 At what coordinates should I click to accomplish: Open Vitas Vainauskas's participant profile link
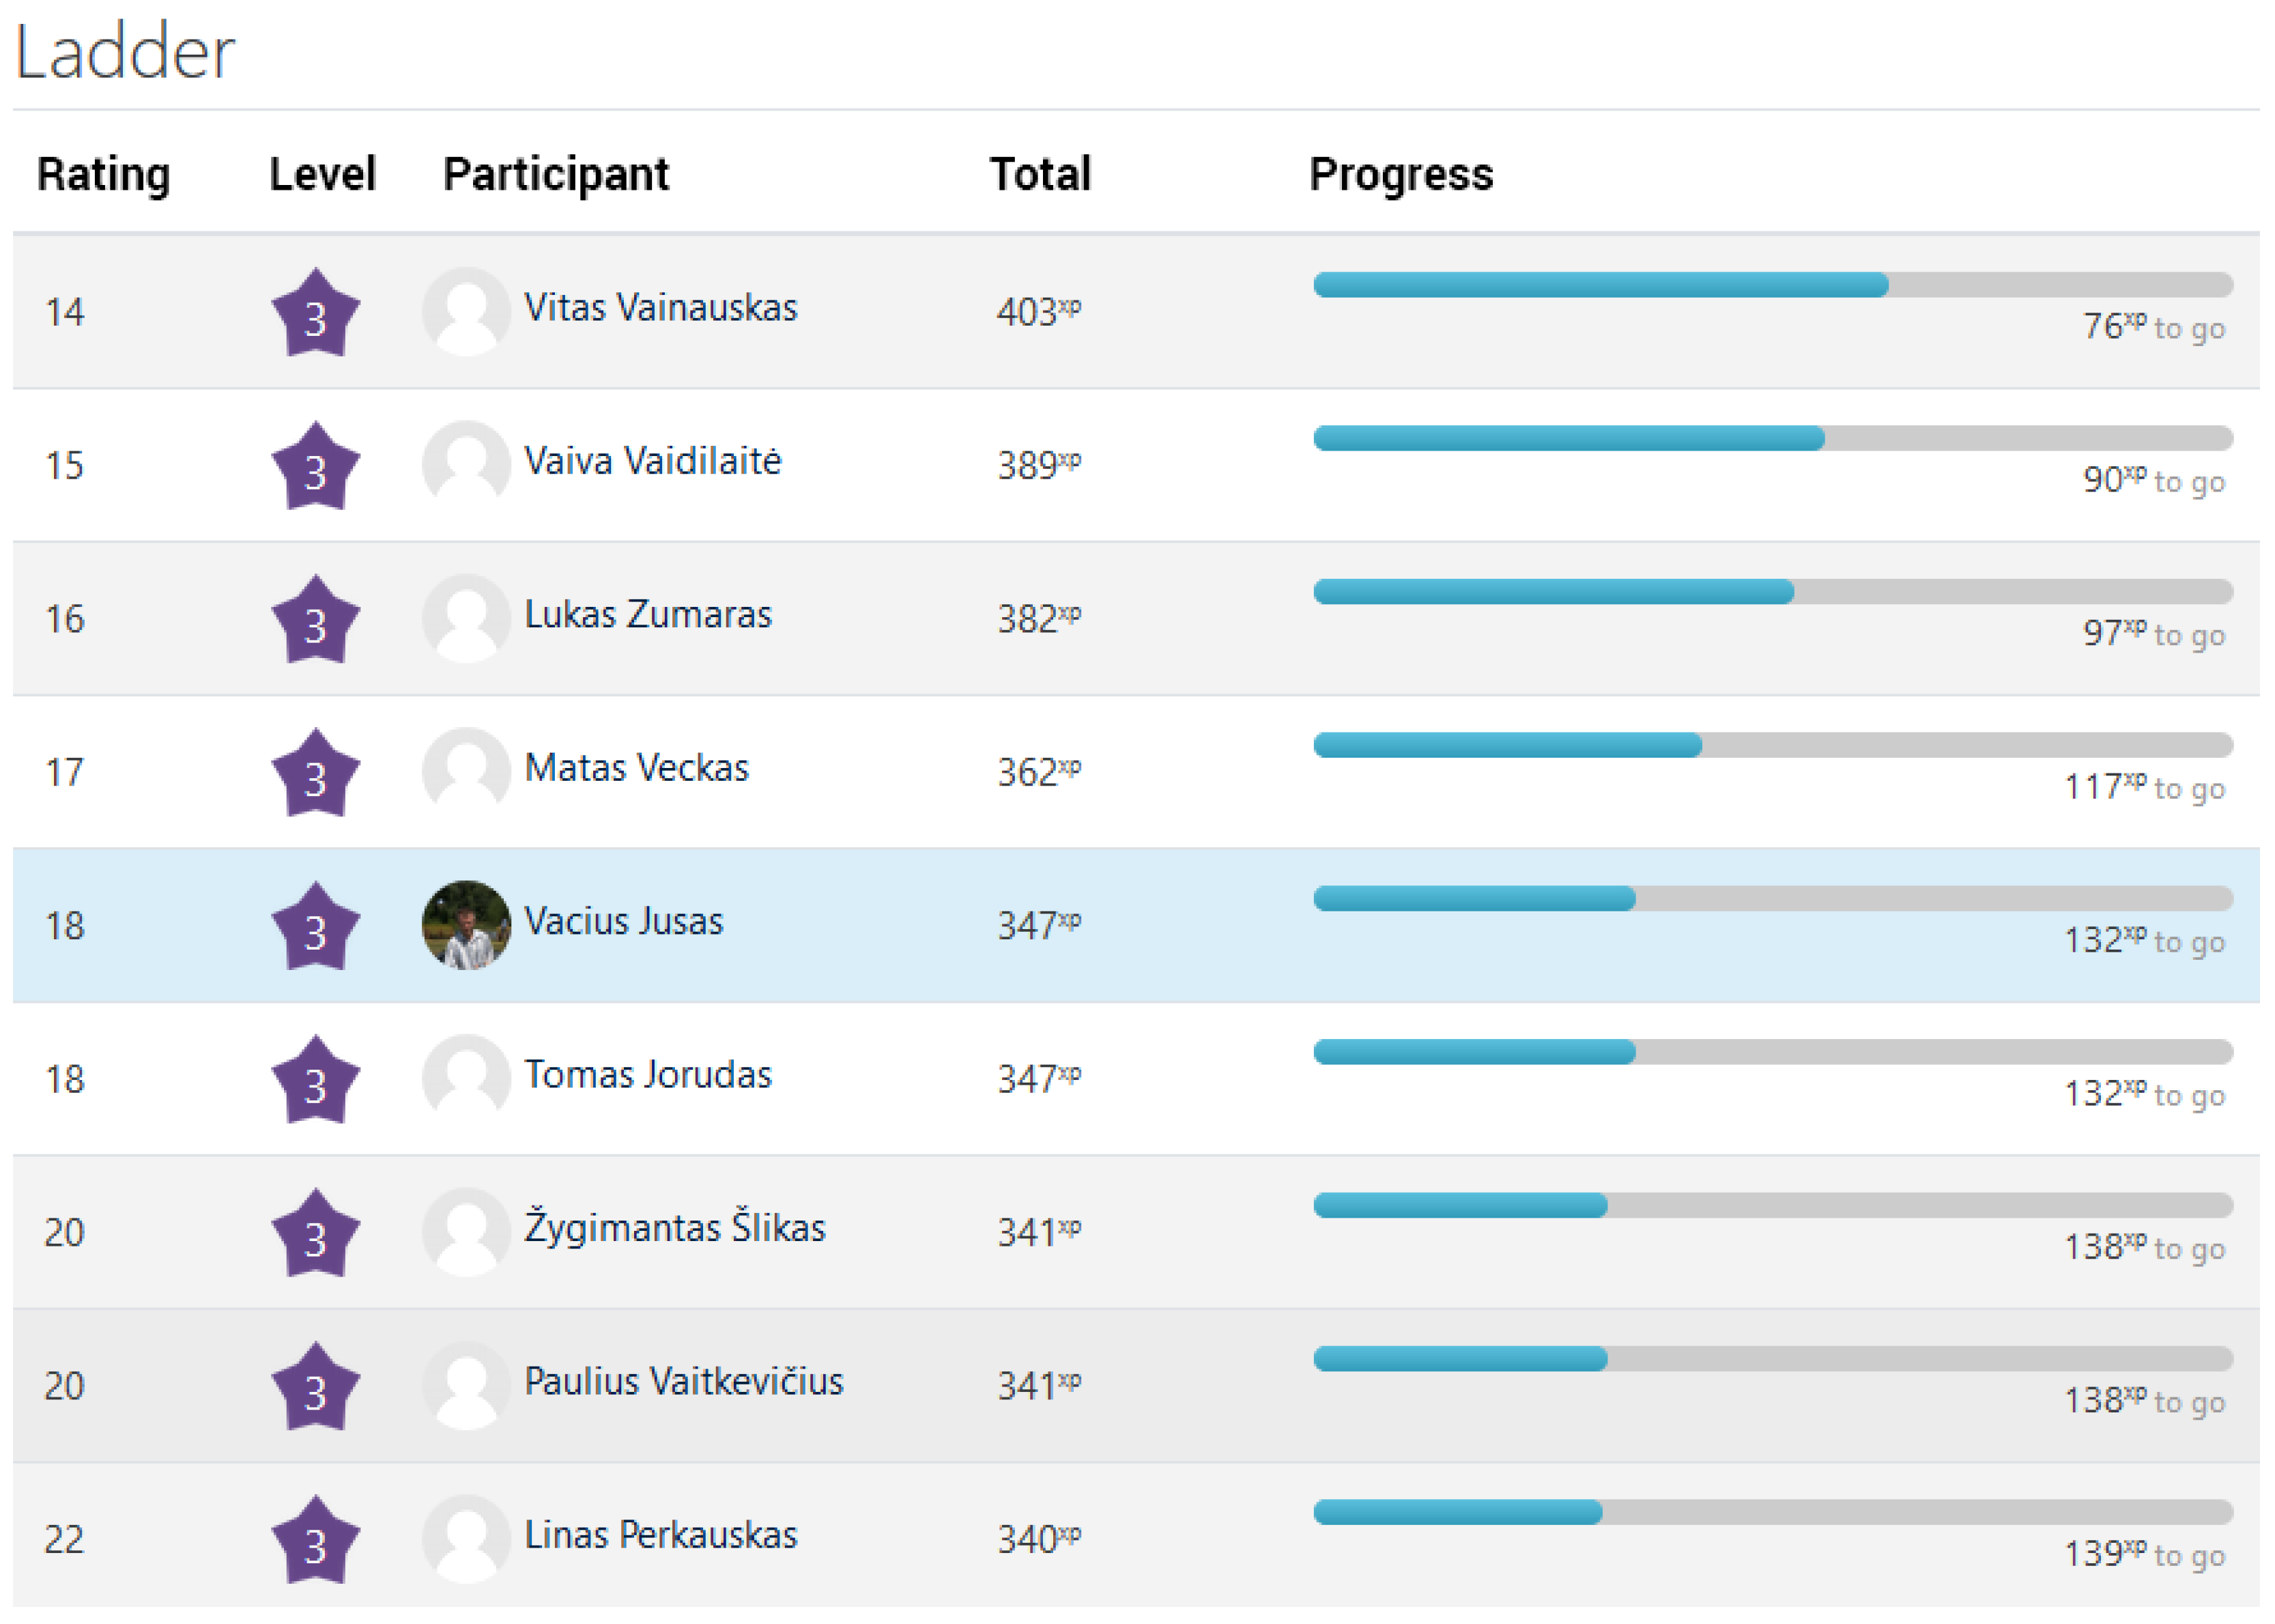660,308
